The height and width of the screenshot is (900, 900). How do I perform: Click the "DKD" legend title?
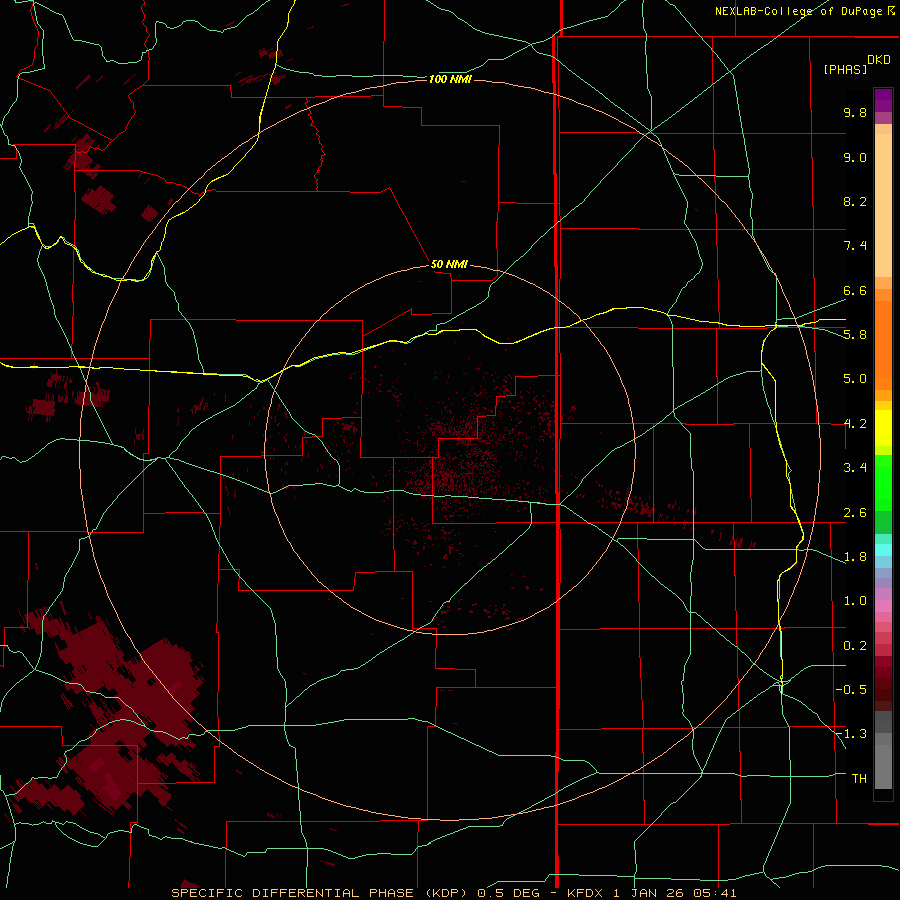pyautogui.click(x=879, y=60)
